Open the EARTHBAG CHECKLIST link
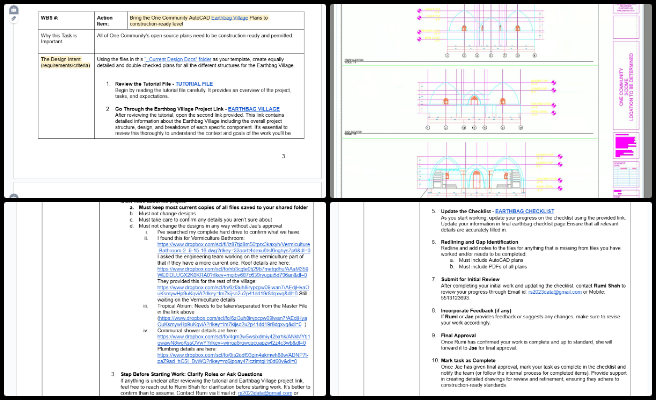Screen dimensions: 656x400 coord(524,211)
